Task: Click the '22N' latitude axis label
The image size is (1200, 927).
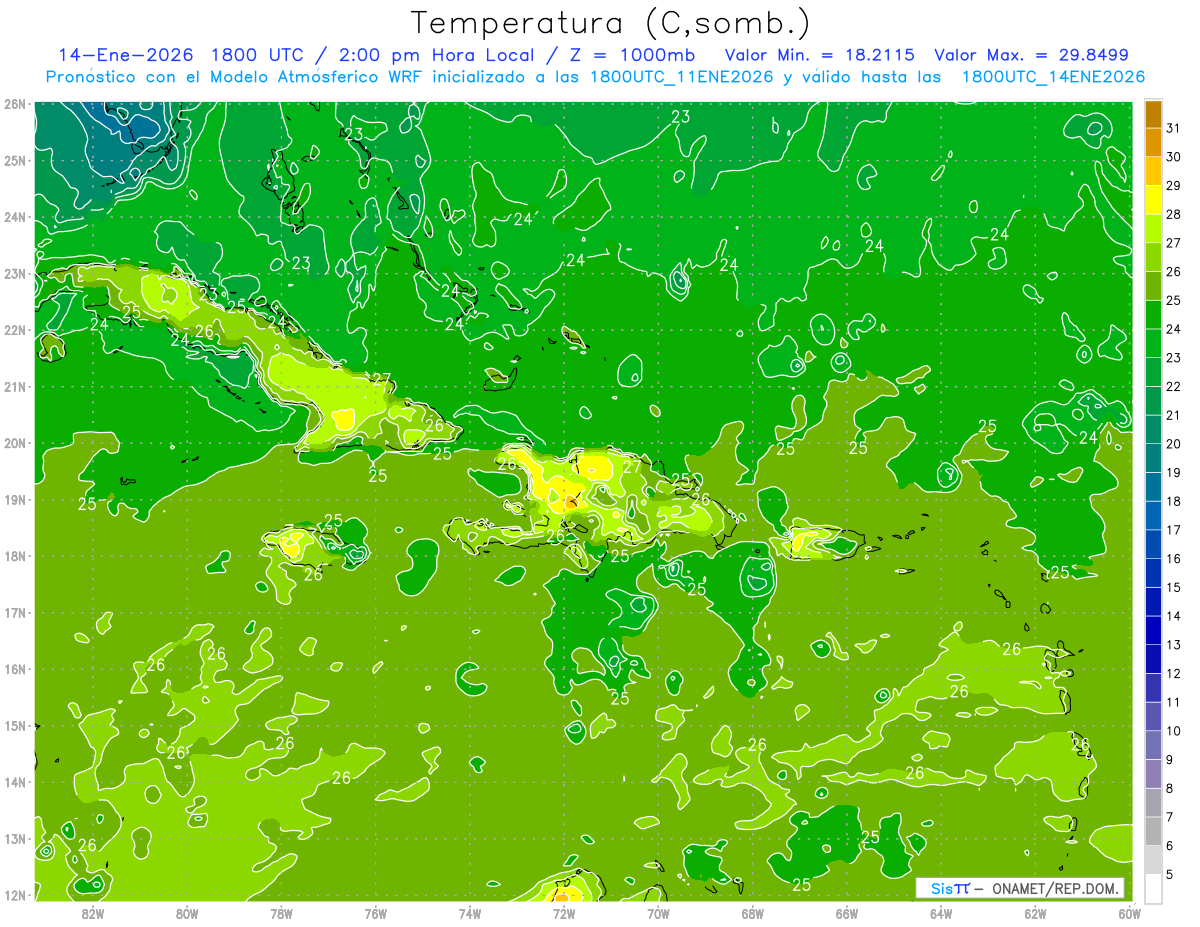Action: point(14,330)
